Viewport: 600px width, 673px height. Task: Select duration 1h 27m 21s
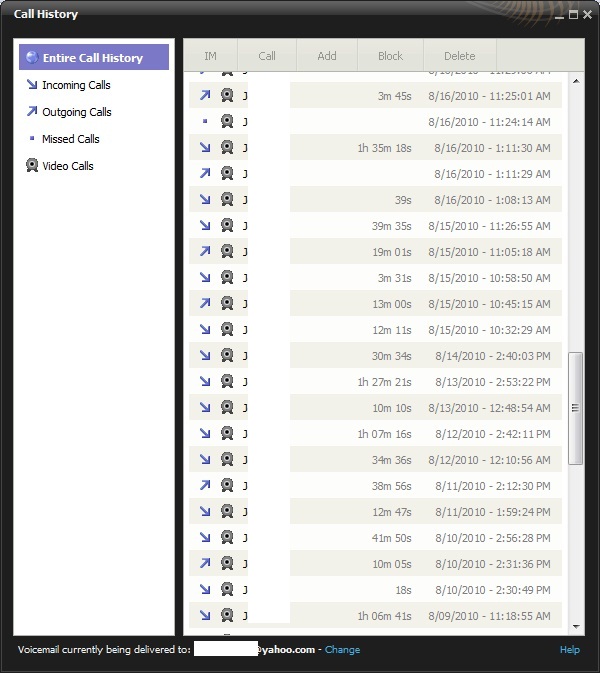[x=385, y=382]
